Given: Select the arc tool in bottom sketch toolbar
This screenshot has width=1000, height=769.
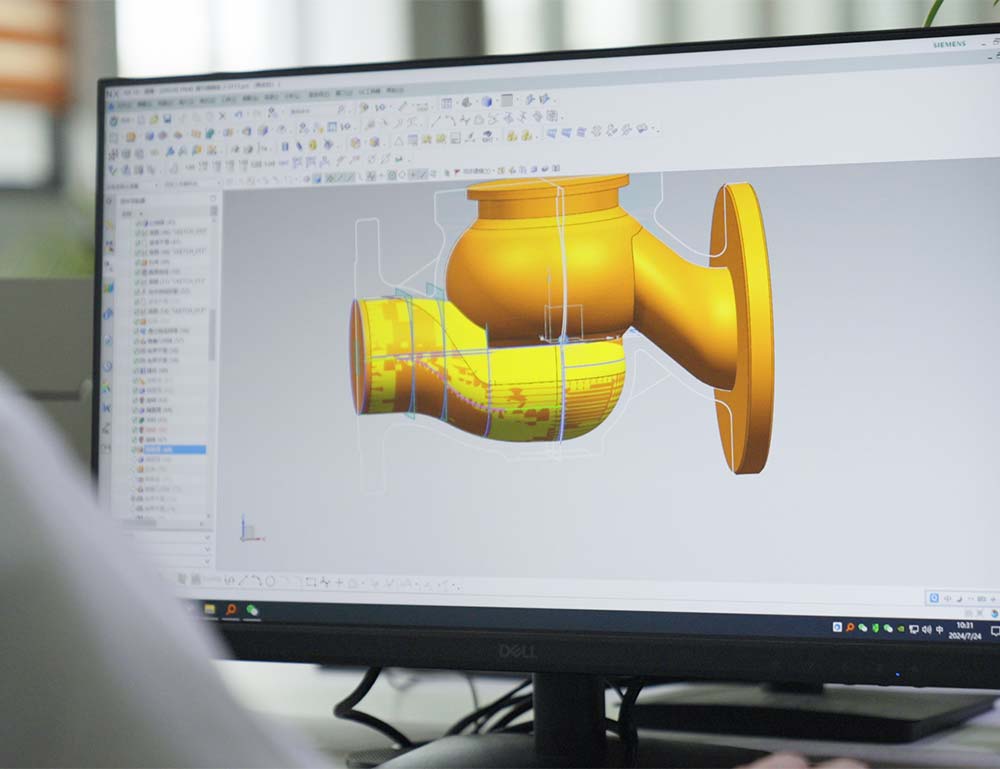Looking at the screenshot, I should 257,580.
